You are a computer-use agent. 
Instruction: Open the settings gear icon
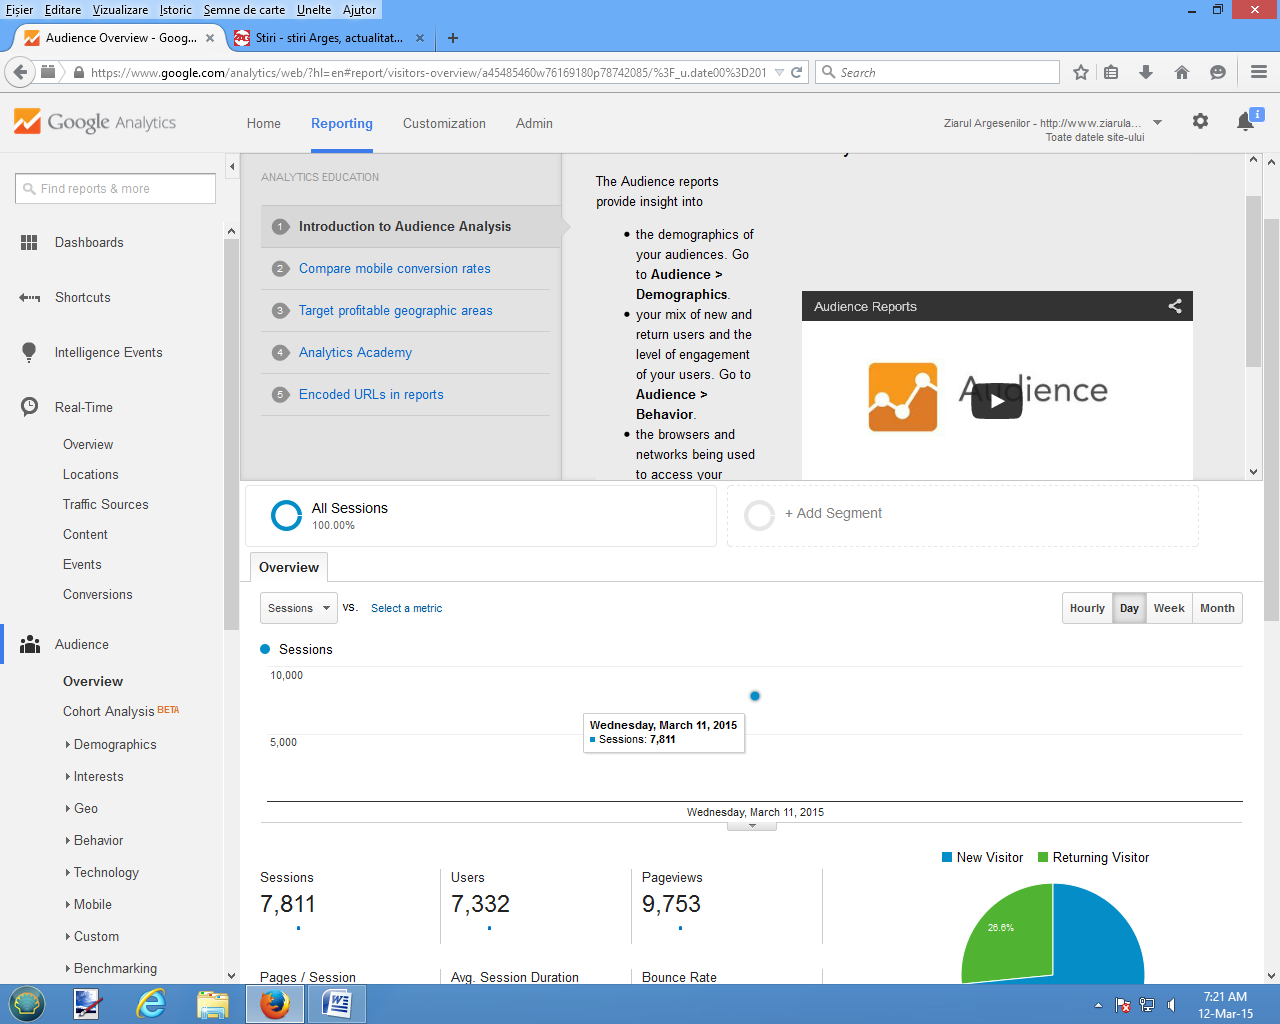point(1200,121)
